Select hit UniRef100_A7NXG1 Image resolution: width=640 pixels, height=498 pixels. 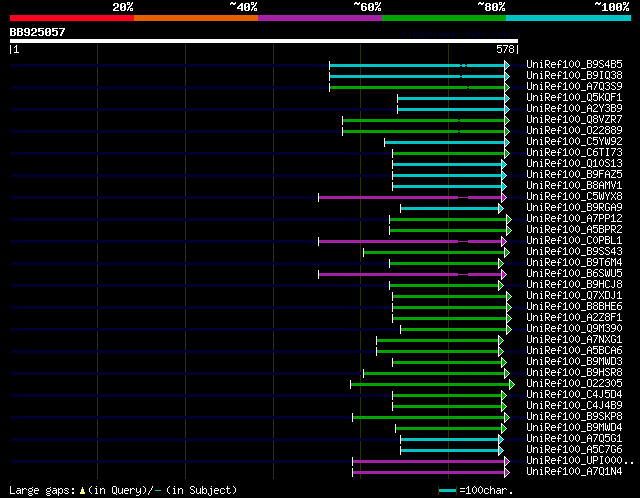pyautogui.click(x=574, y=340)
